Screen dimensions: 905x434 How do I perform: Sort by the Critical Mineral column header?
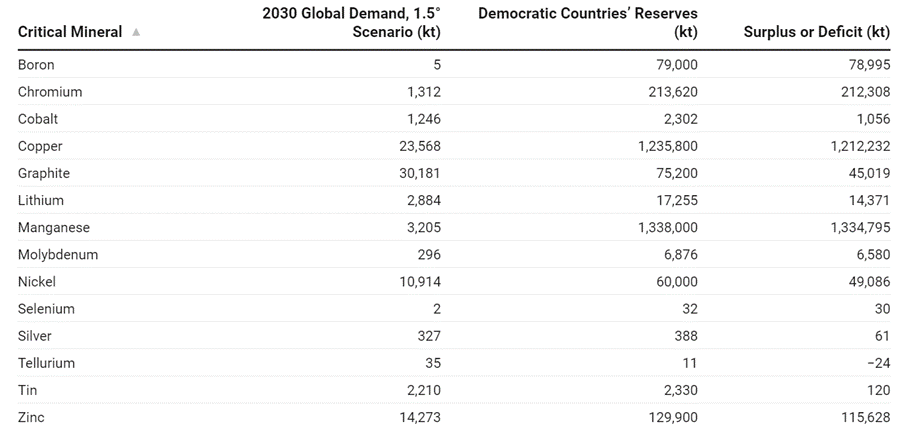[x=70, y=32]
